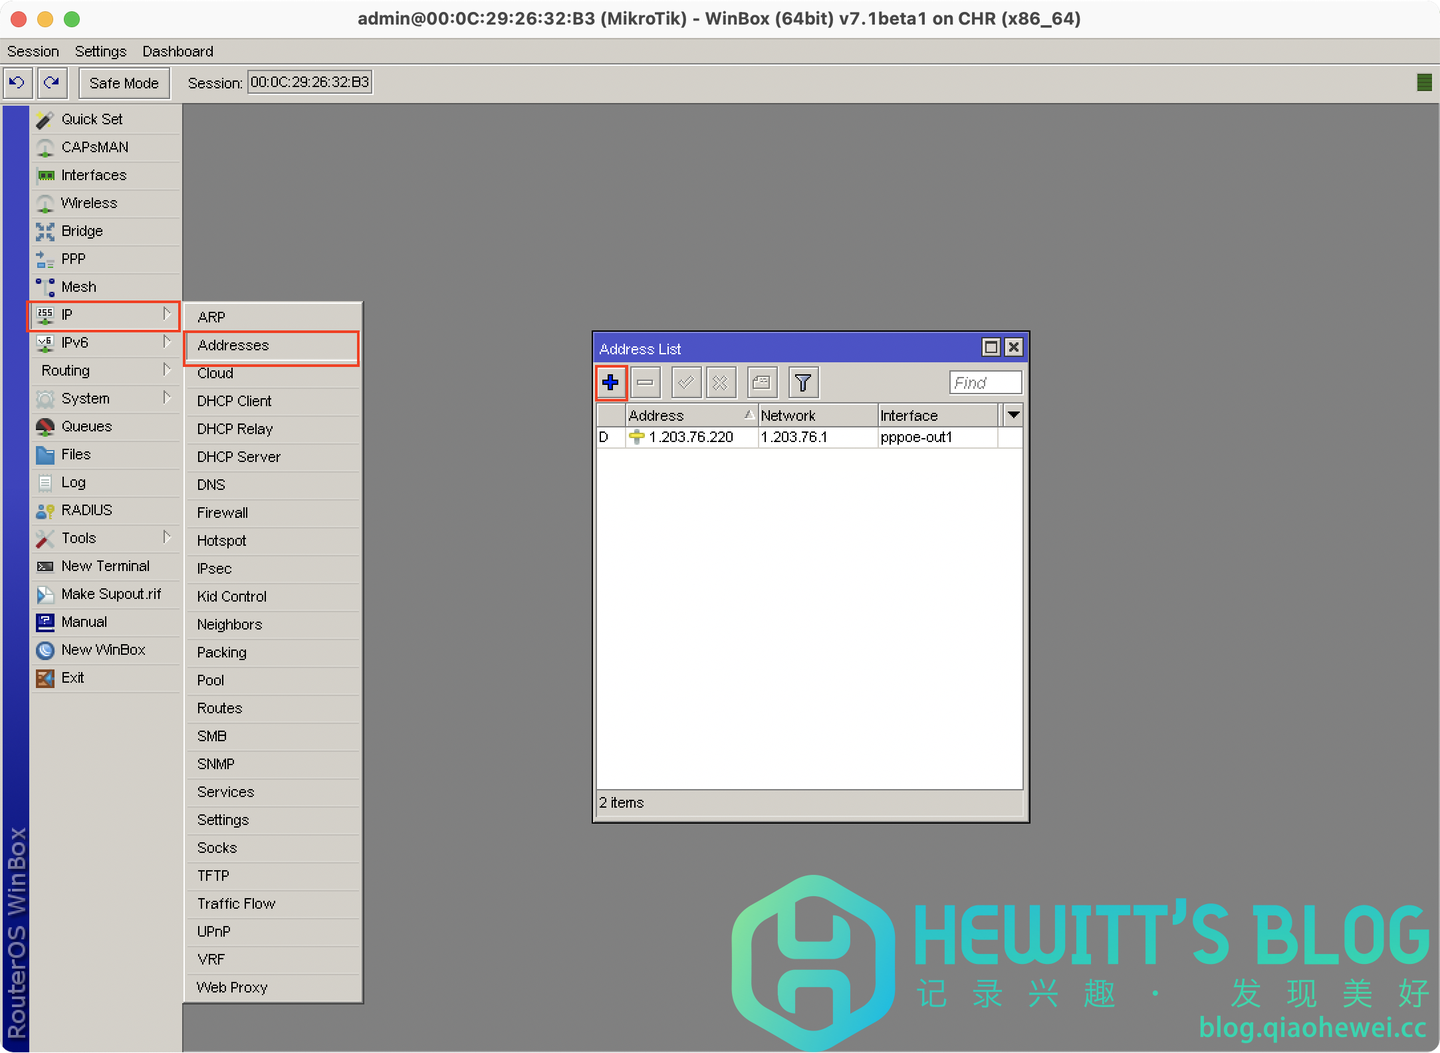Screen dimensions: 1440x1053
Task: Click the blue plus Add button
Action: pos(611,382)
